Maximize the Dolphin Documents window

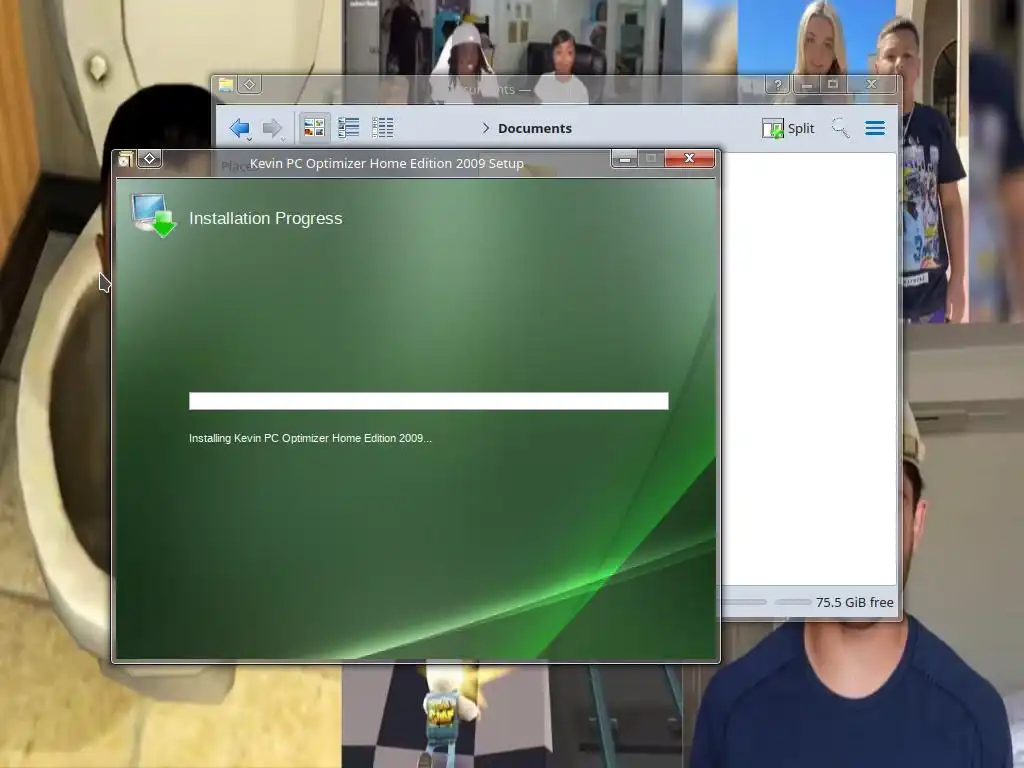point(833,84)
